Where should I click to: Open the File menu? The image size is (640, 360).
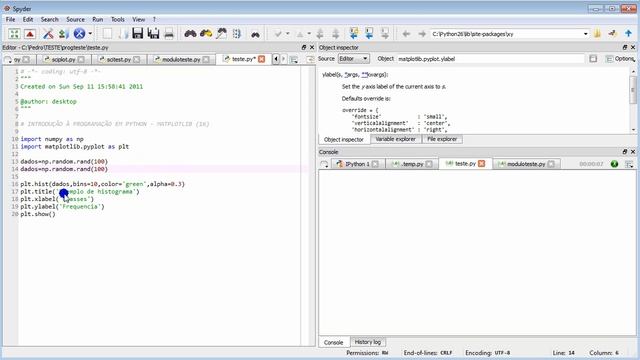[10, 19]
